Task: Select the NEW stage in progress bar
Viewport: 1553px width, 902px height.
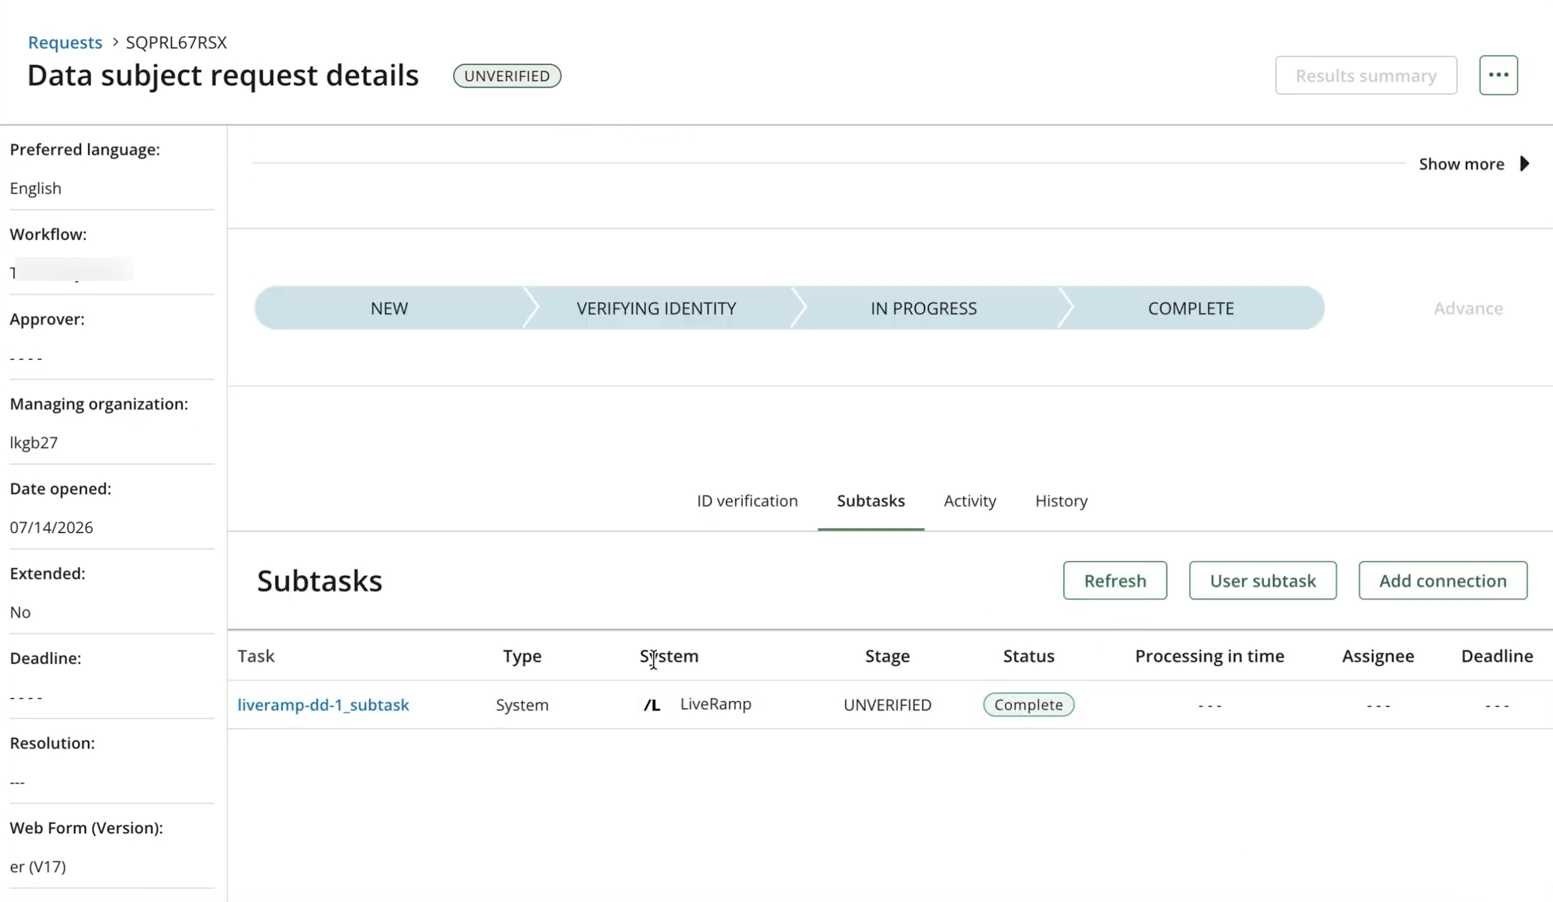Action: pyautogui.click(x=389, y=308)
